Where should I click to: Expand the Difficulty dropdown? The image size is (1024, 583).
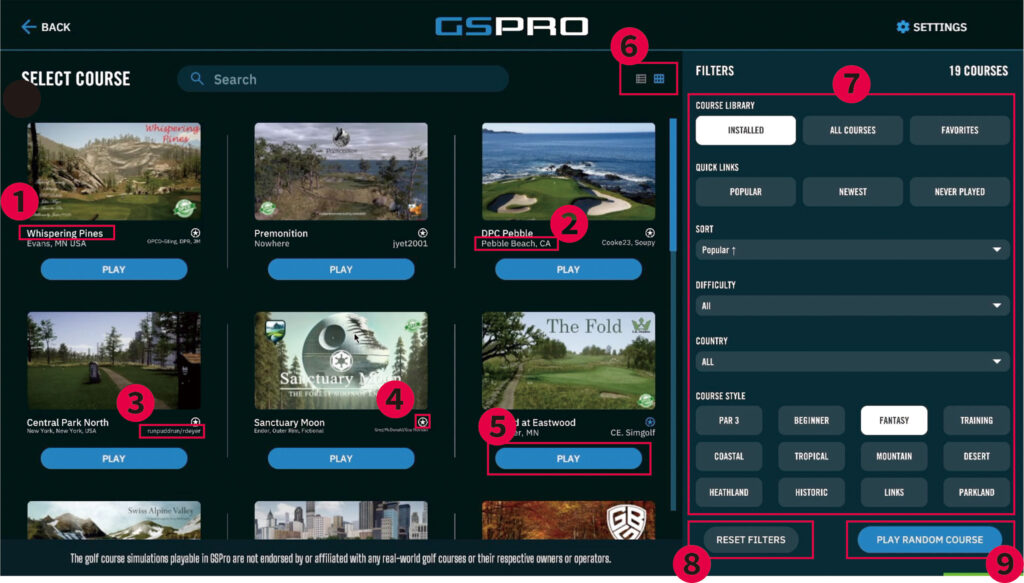853,306
